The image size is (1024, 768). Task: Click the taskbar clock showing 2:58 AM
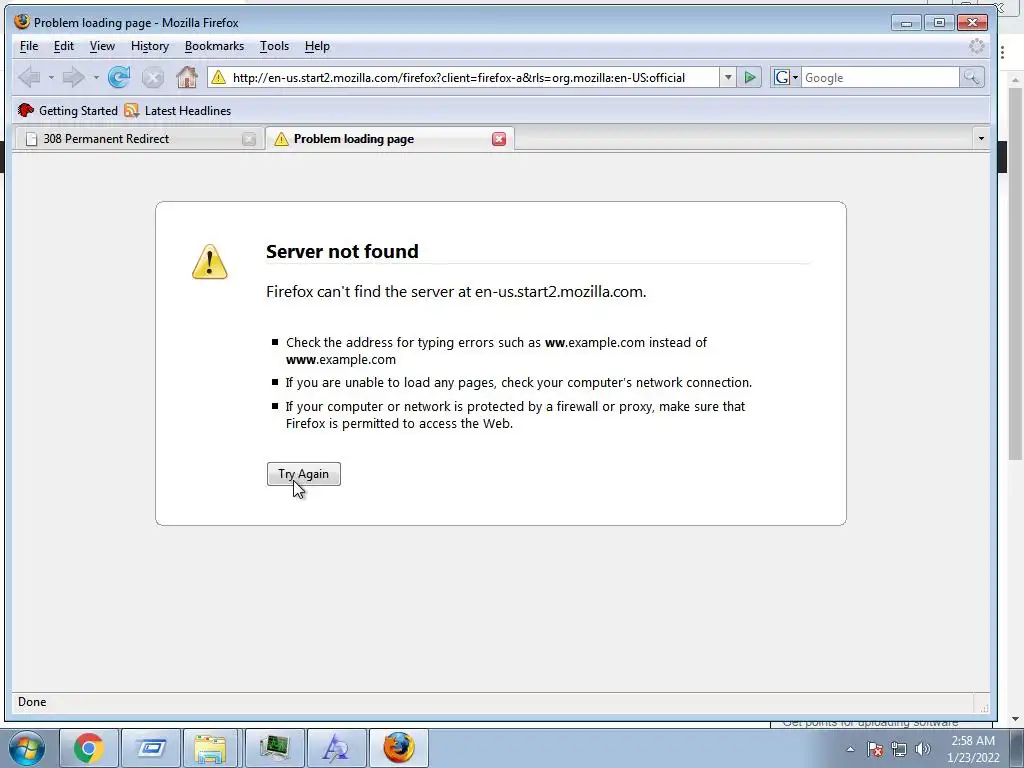click(973, 749)
